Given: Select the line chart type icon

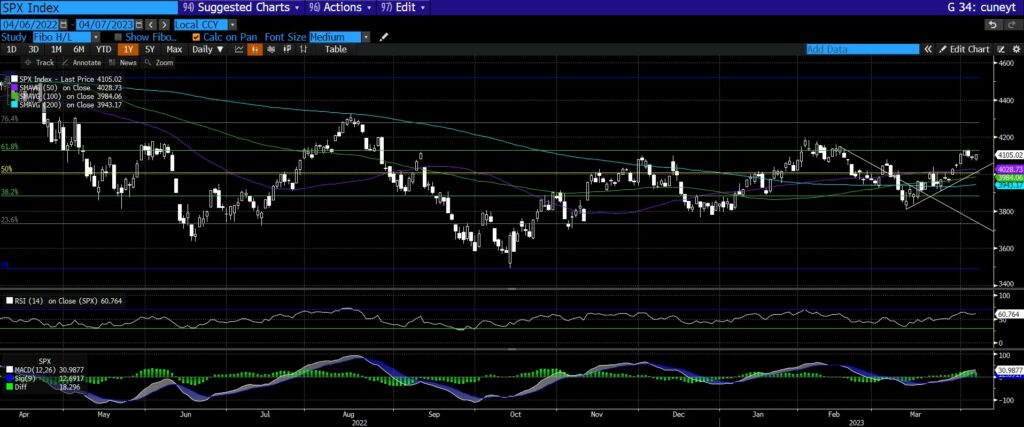Looking at the screenshot, I should point(241,49).
